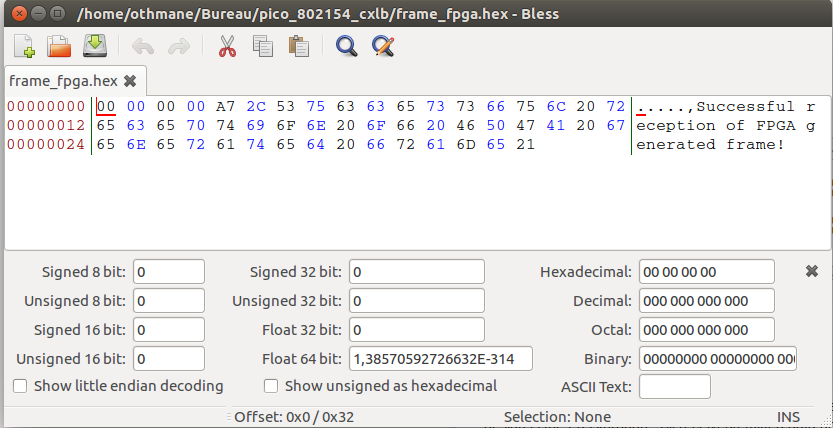This screenshot has height=428, width=833.
Task: Select the frame_fpga.hex tab
Action: pos(62,80)
